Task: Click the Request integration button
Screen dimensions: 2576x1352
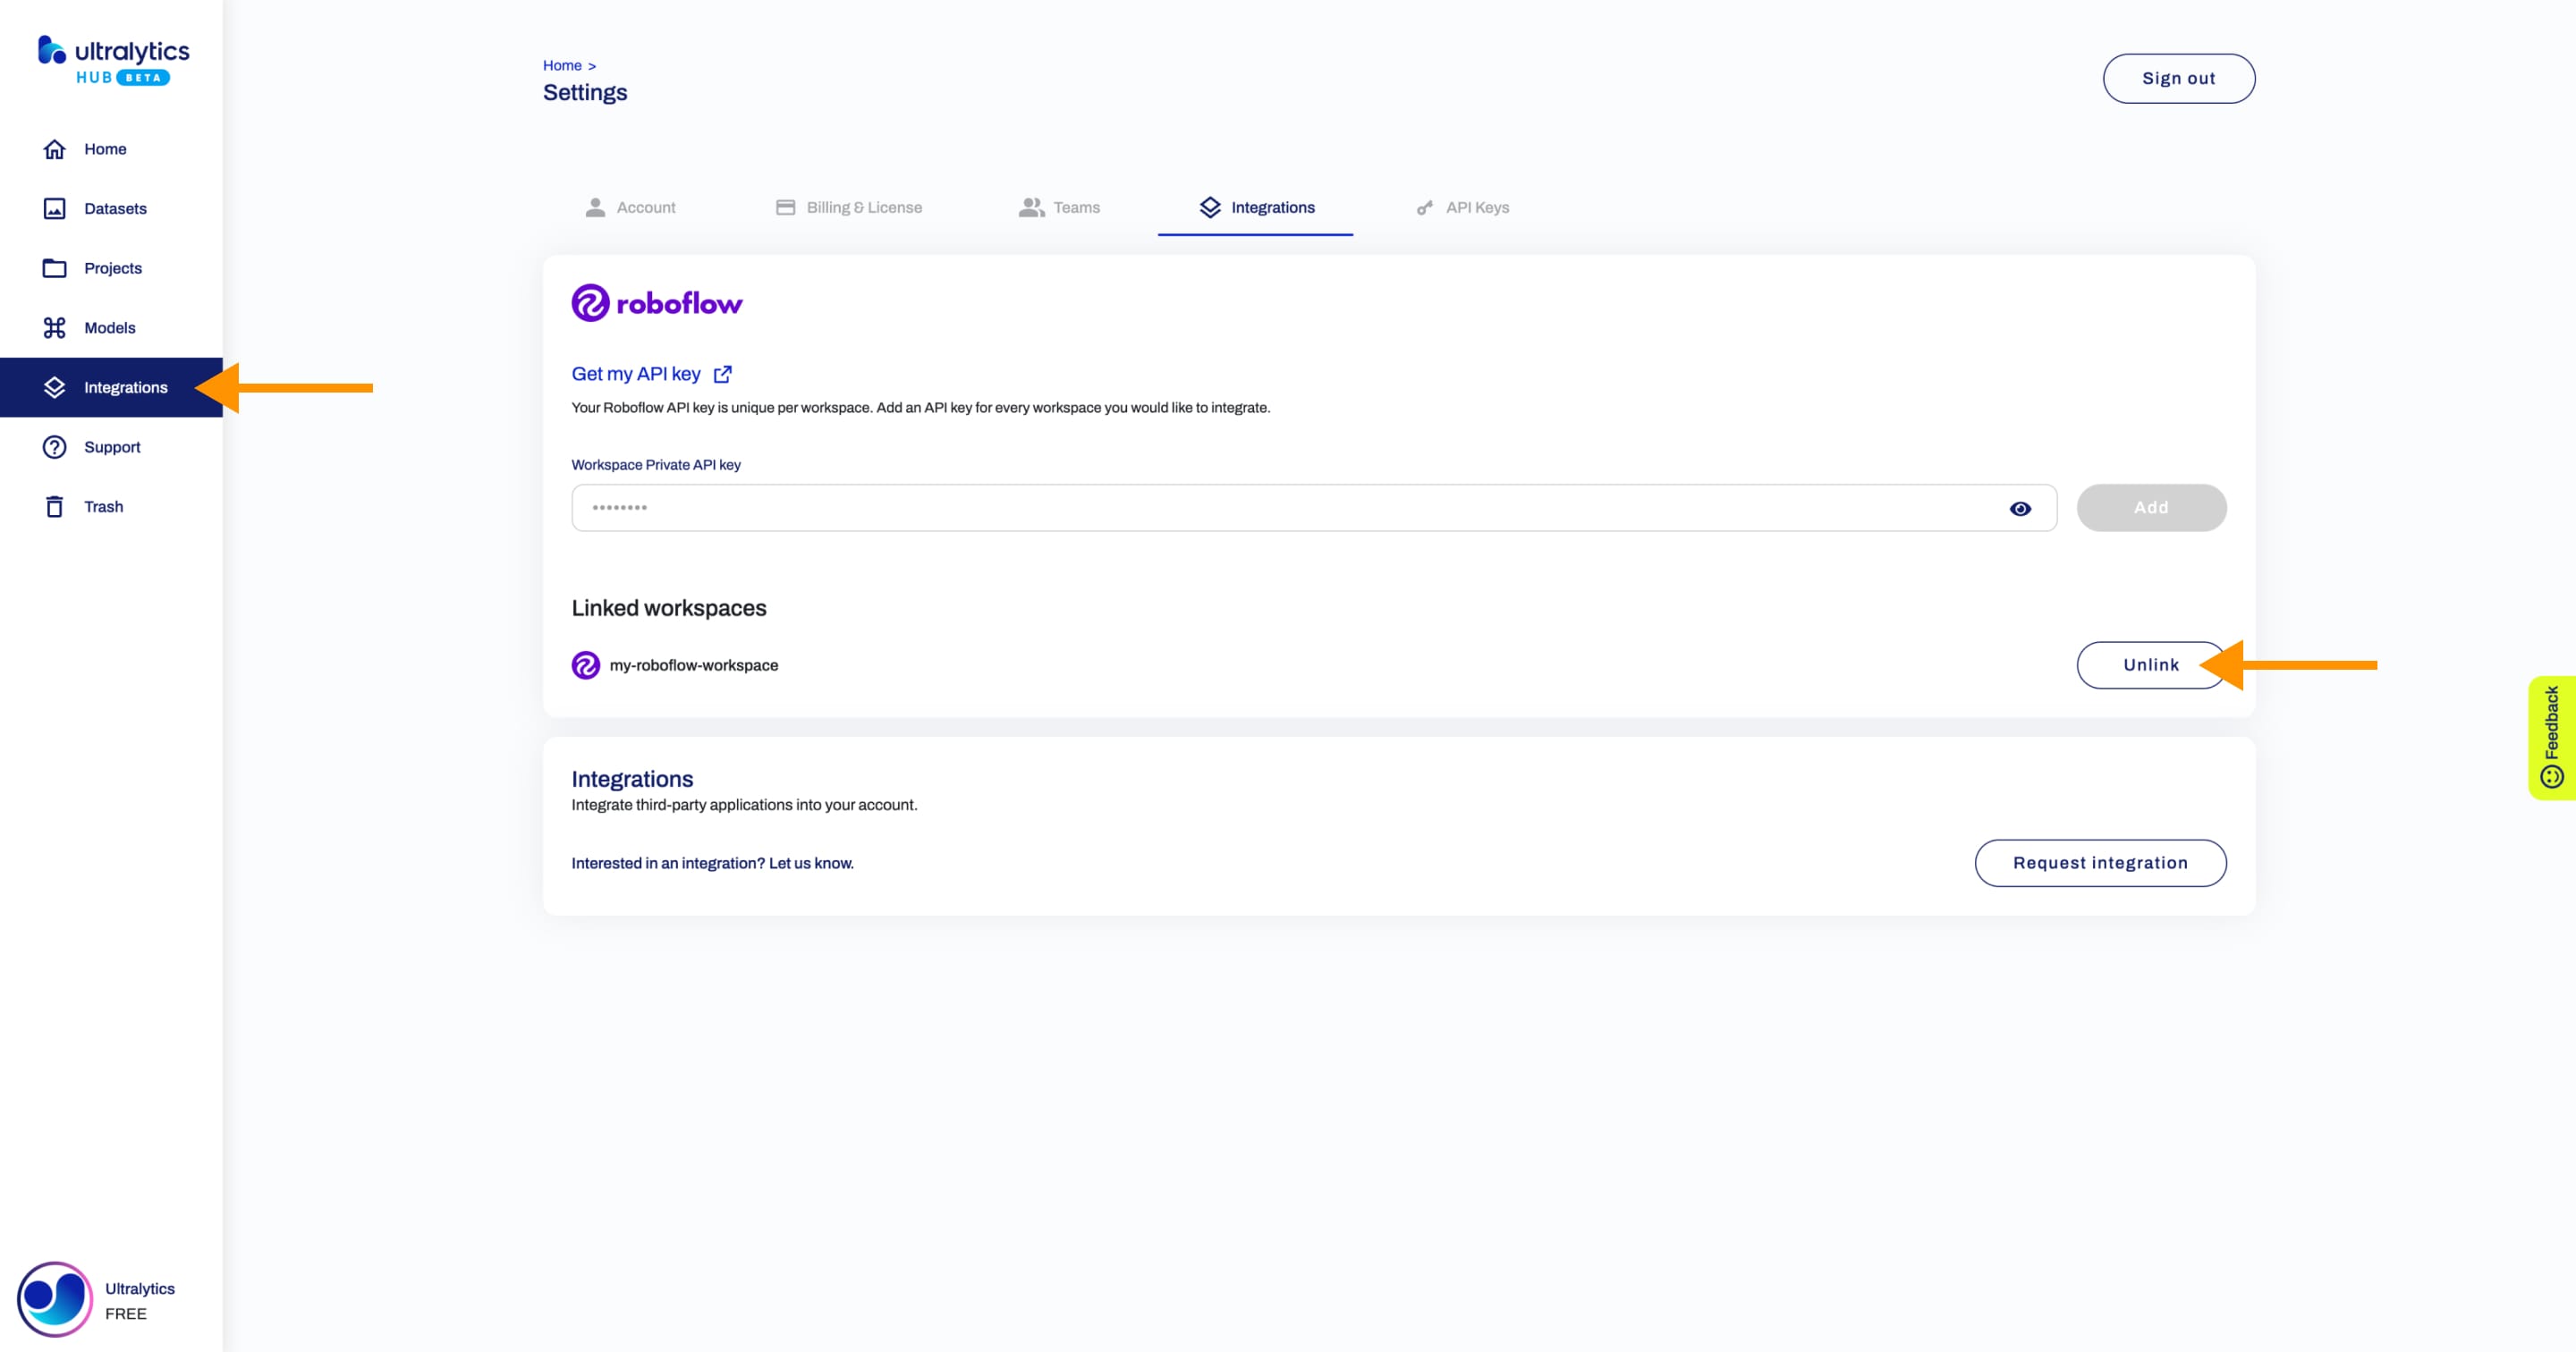Action: click(x=2101, y=862)
